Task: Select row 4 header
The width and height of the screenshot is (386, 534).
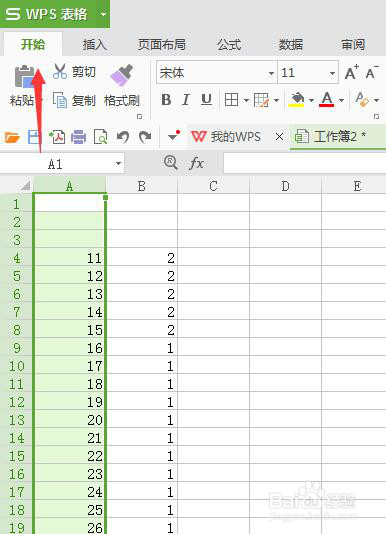Action: tap(16, 258)
